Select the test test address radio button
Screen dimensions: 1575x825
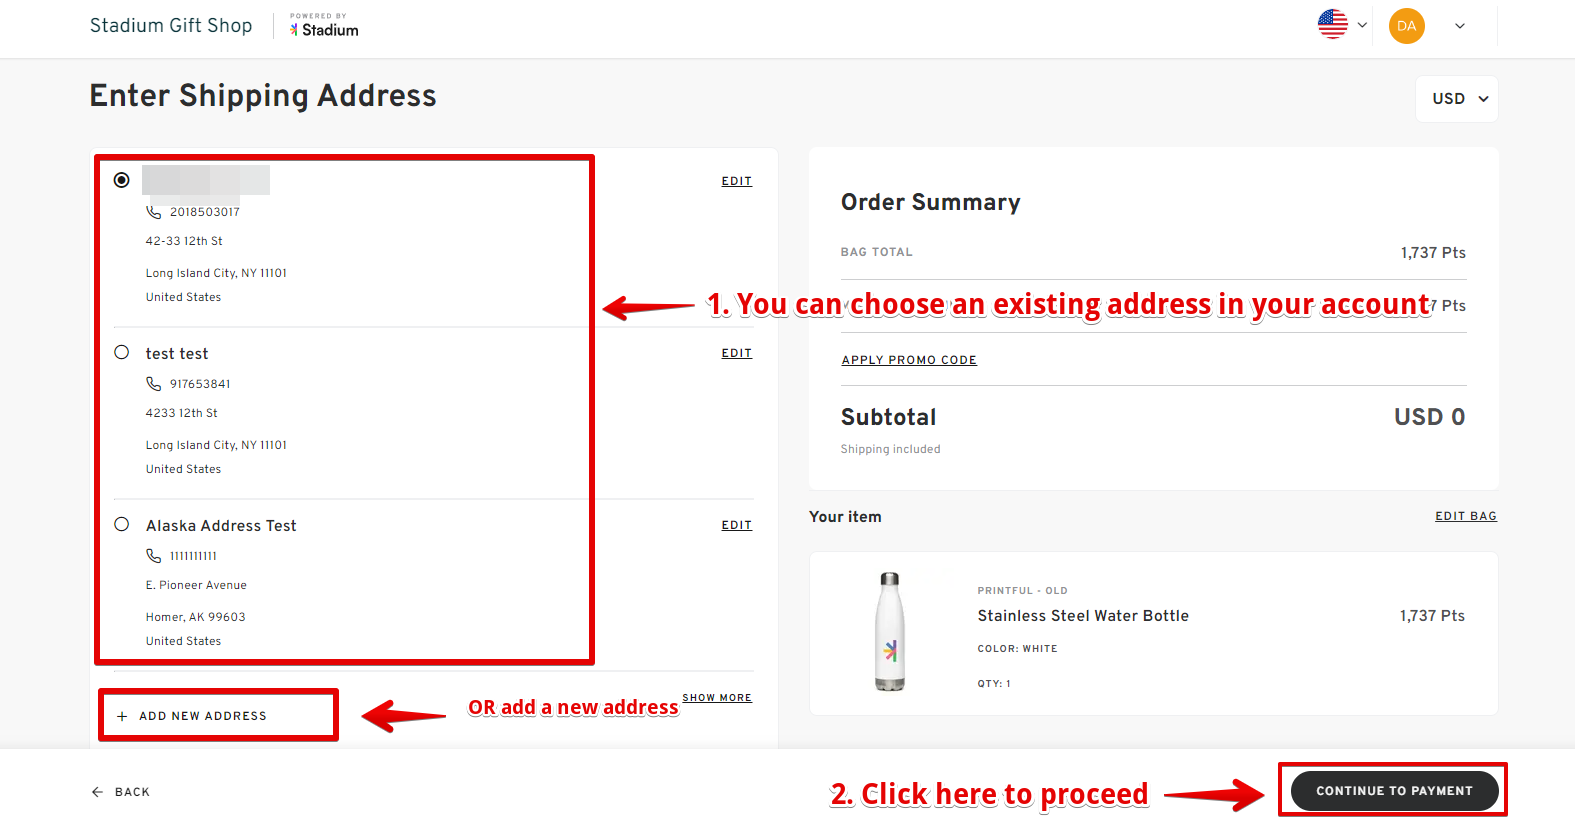(x=122, y=352)
